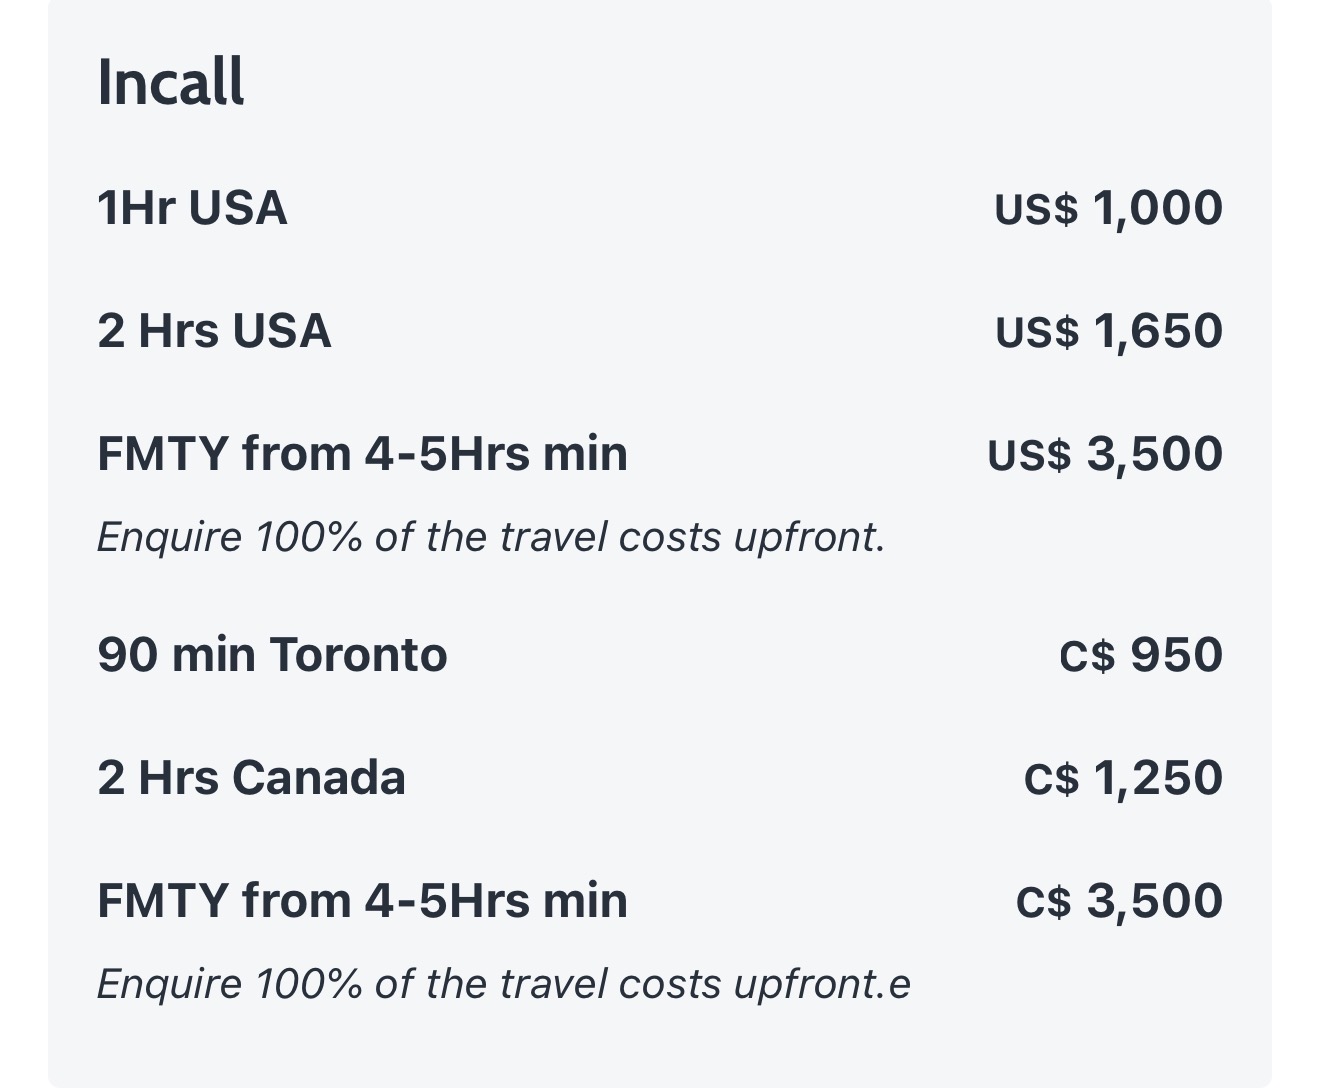Image resolution: width=1320 pixels, height=1090 pixels.
Task: Select the FMTY label priced in C$
Action: coord(362,901)
